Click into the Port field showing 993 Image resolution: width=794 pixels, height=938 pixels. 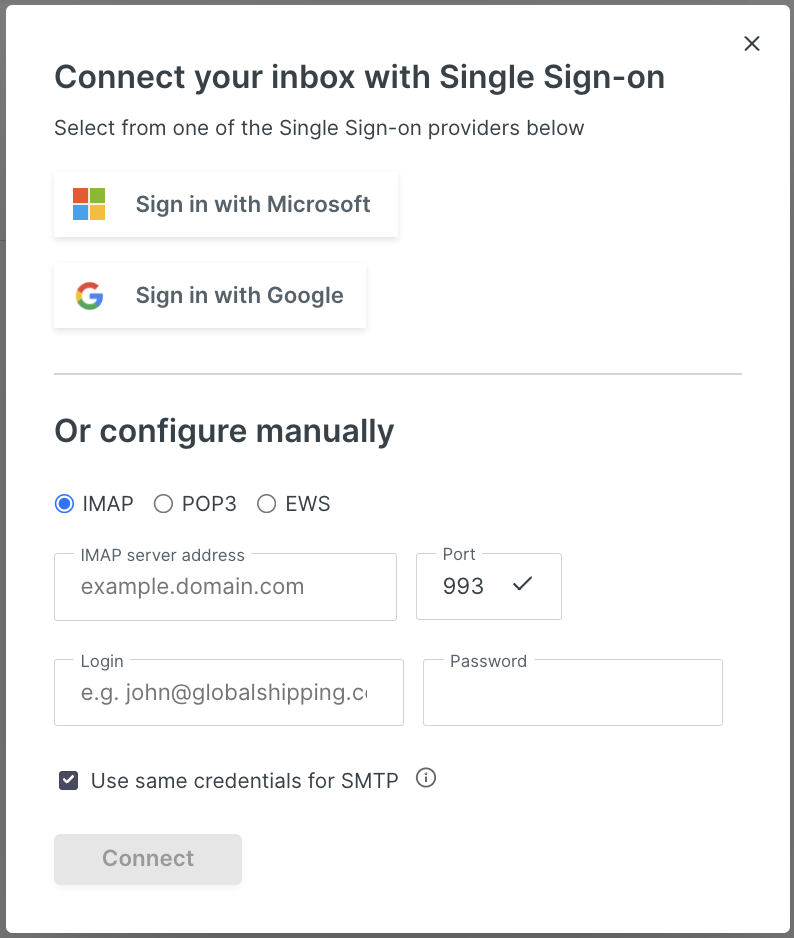[489, 586]
